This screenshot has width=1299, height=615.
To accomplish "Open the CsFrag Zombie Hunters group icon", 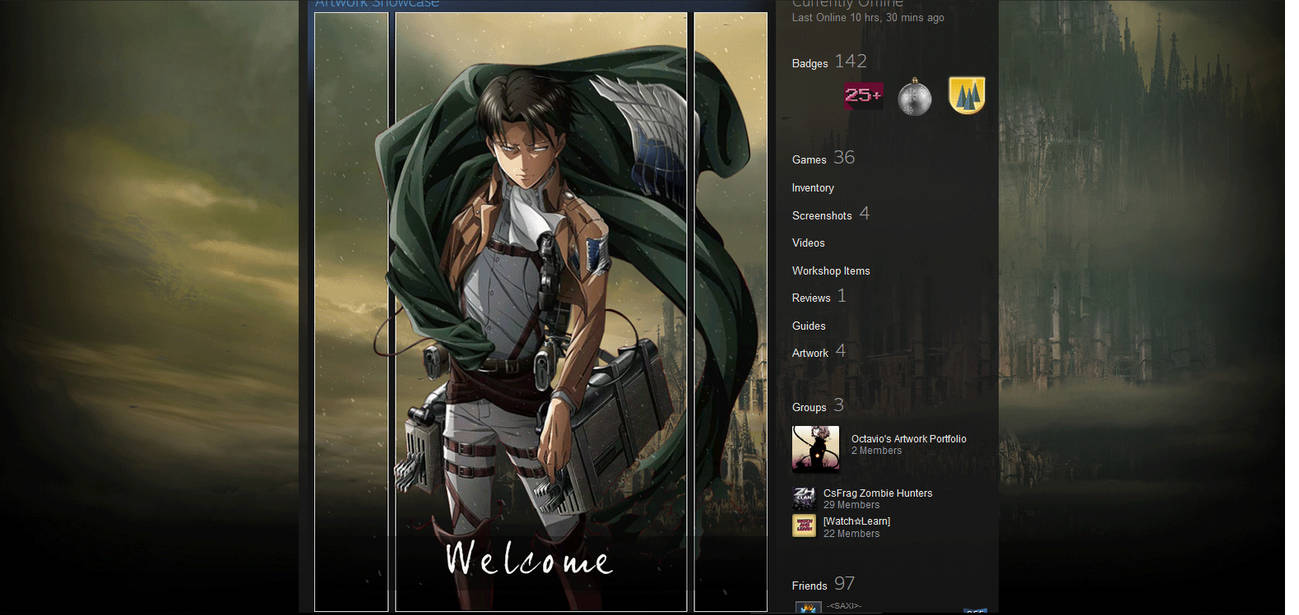I will [804, 498].
